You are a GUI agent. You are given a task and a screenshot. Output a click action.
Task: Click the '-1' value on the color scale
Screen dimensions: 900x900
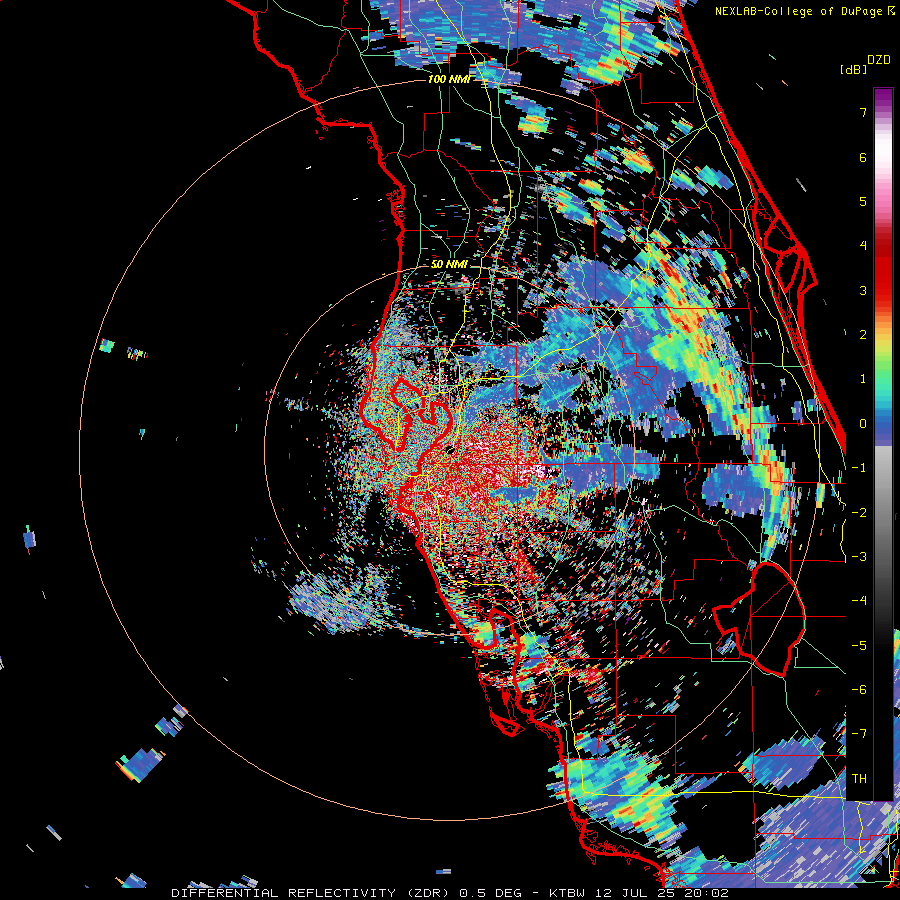click(859, 468)
